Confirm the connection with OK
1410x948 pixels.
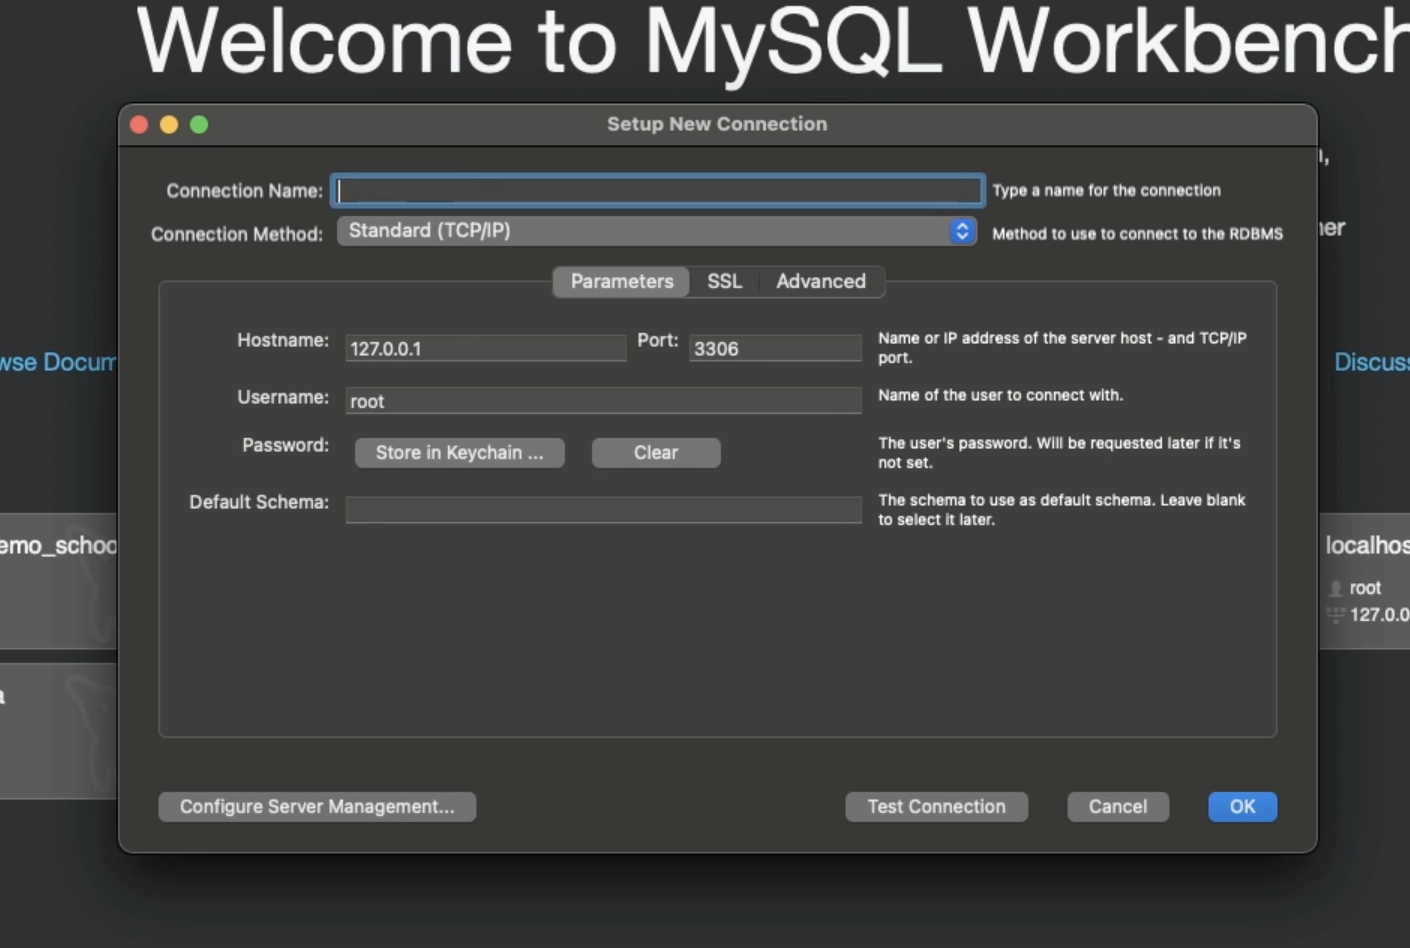tap(1243, 807)
